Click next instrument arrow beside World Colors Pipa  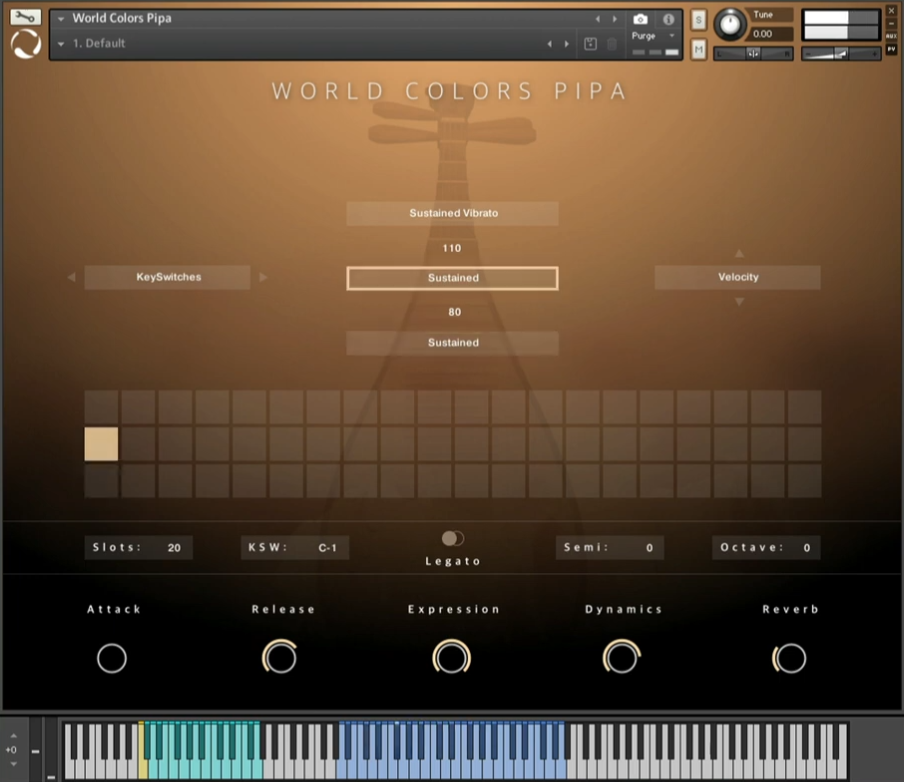[x=615, y=19]
